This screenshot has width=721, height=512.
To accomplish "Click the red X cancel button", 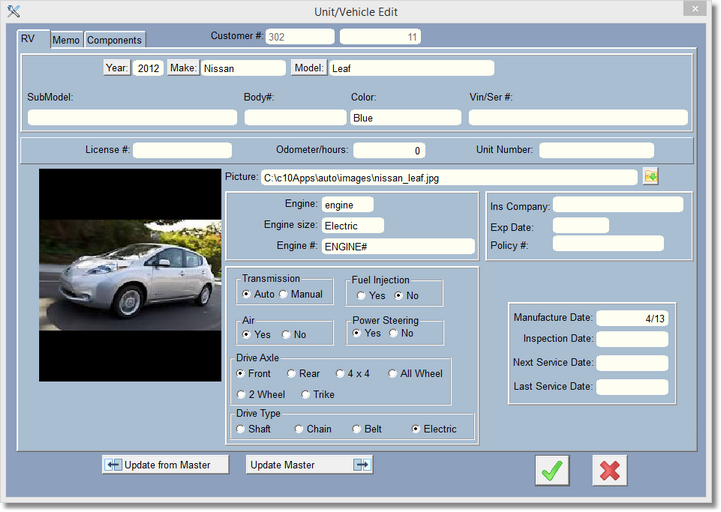I will (609, 470).
